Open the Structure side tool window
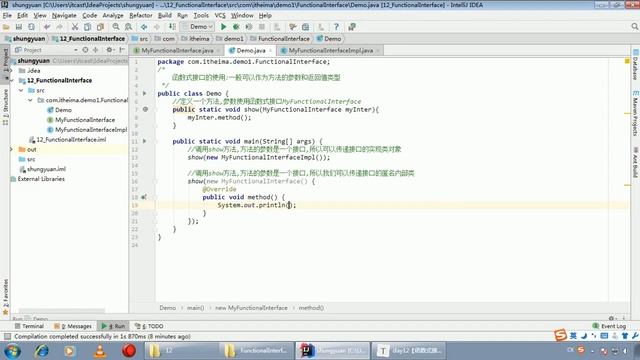This screenshot has width=640, height=360. tap(5, 107)
